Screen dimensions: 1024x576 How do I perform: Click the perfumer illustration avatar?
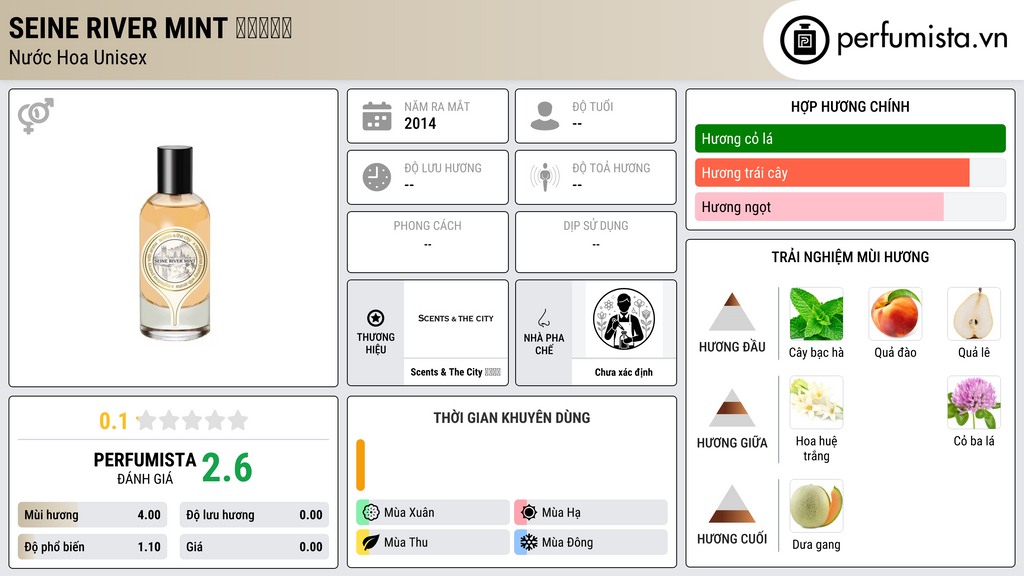pos(624,319)
